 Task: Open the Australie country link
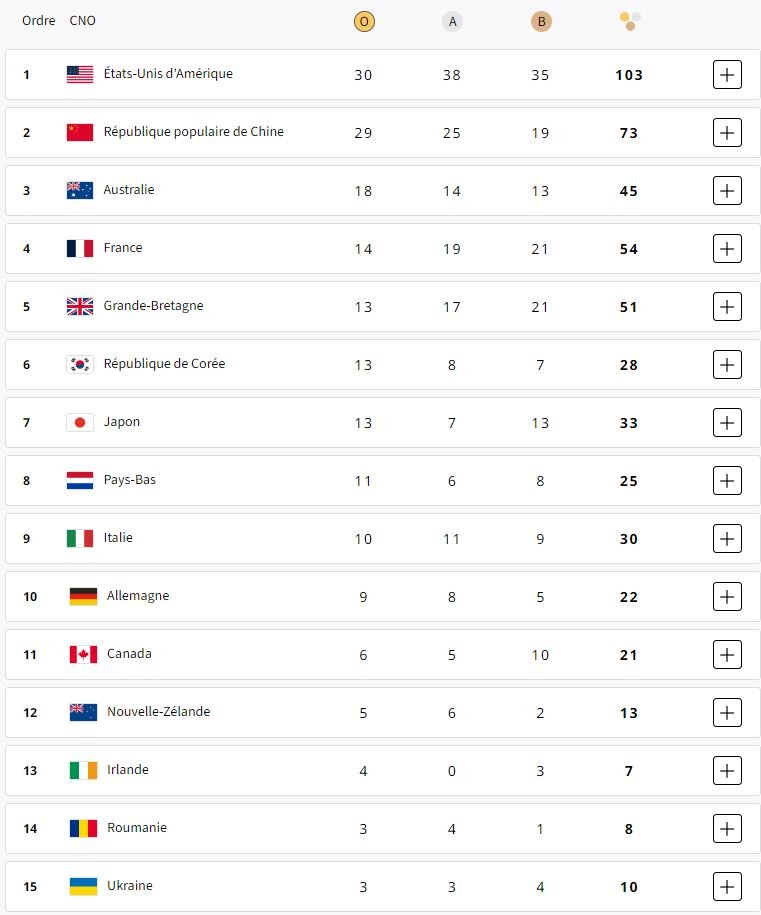coord(129,190)
